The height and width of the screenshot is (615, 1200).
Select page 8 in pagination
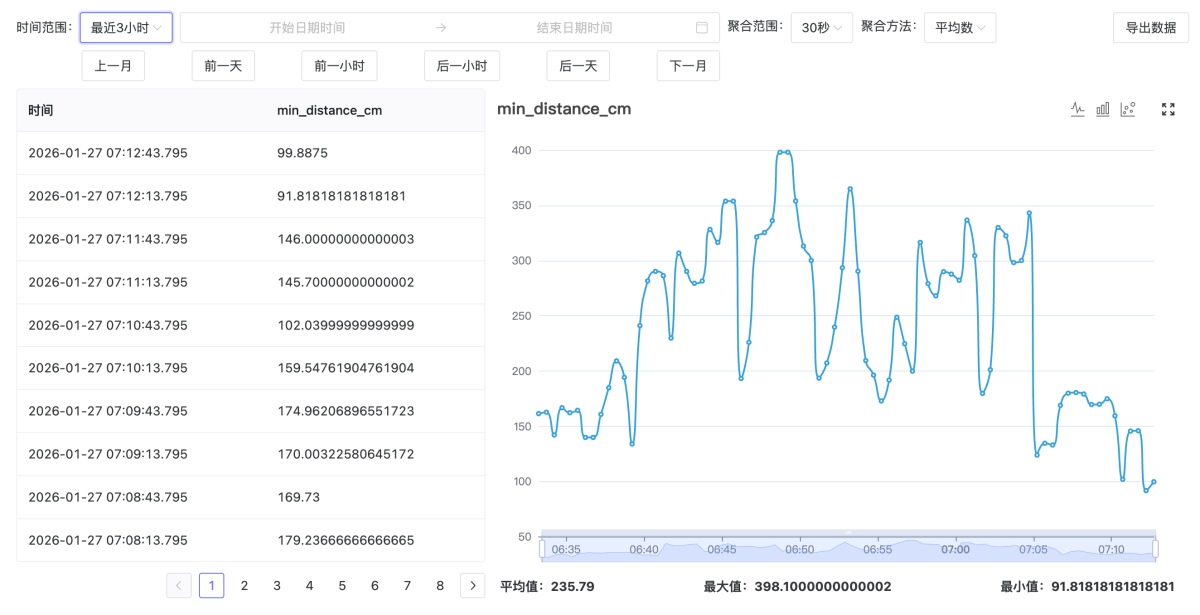pos(440,586)
